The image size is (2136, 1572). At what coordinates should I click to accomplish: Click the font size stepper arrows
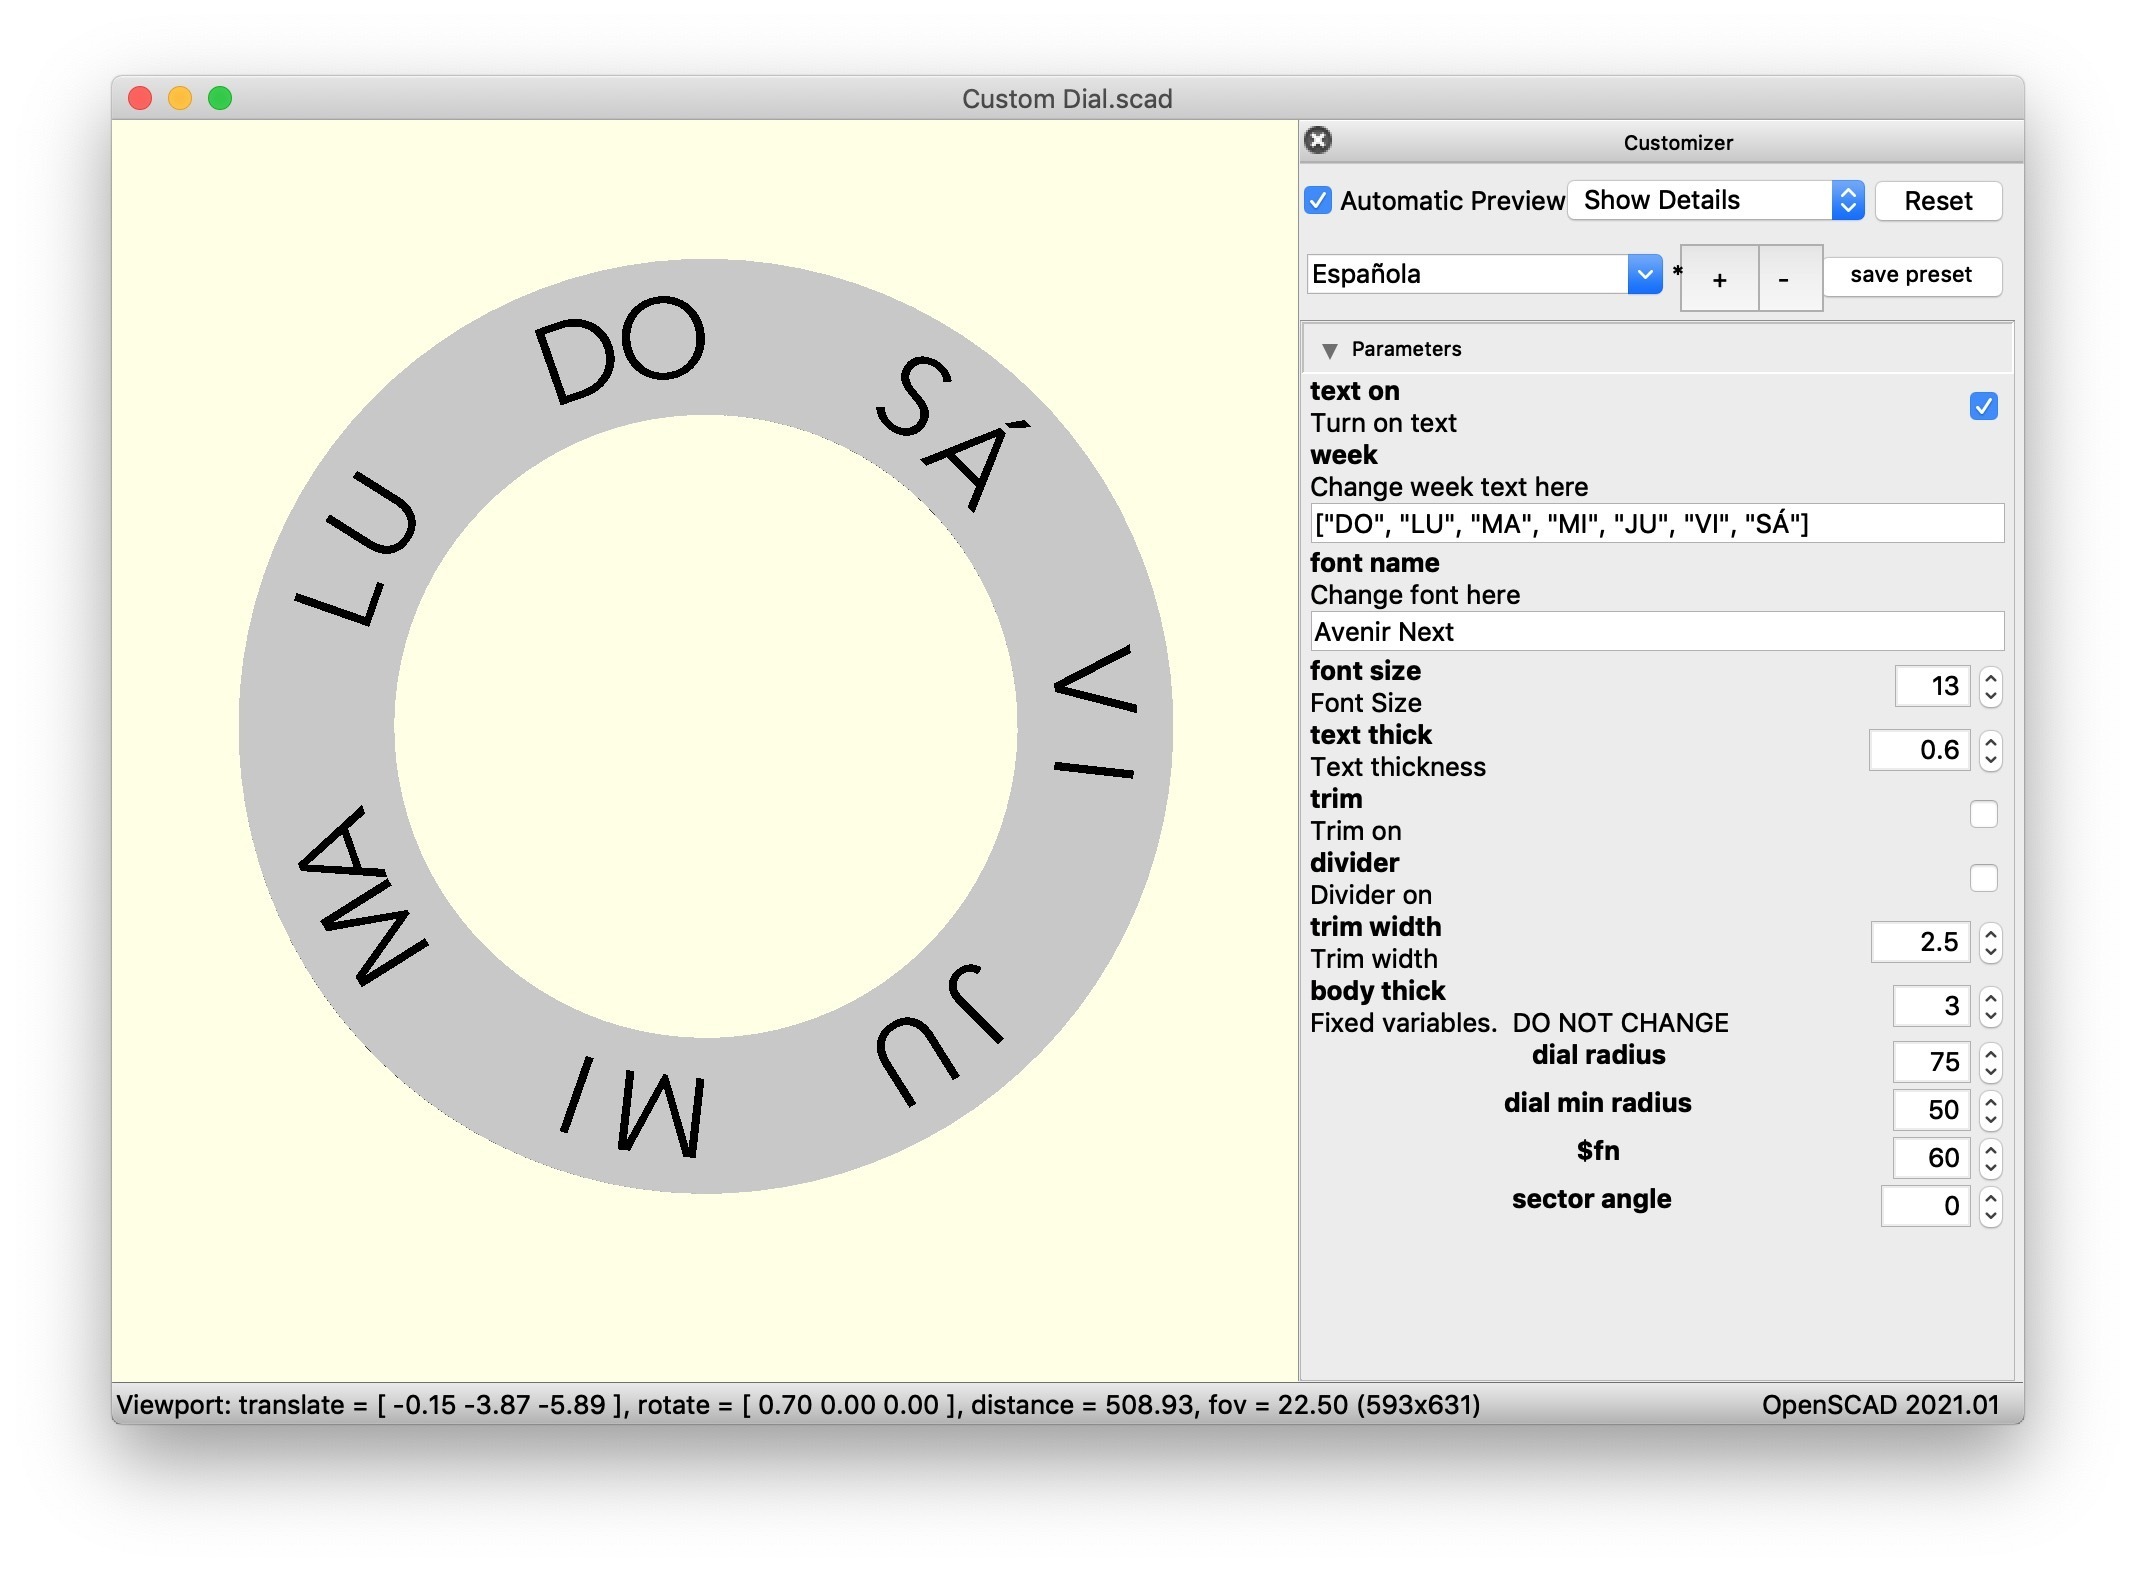coord(1990,687)
